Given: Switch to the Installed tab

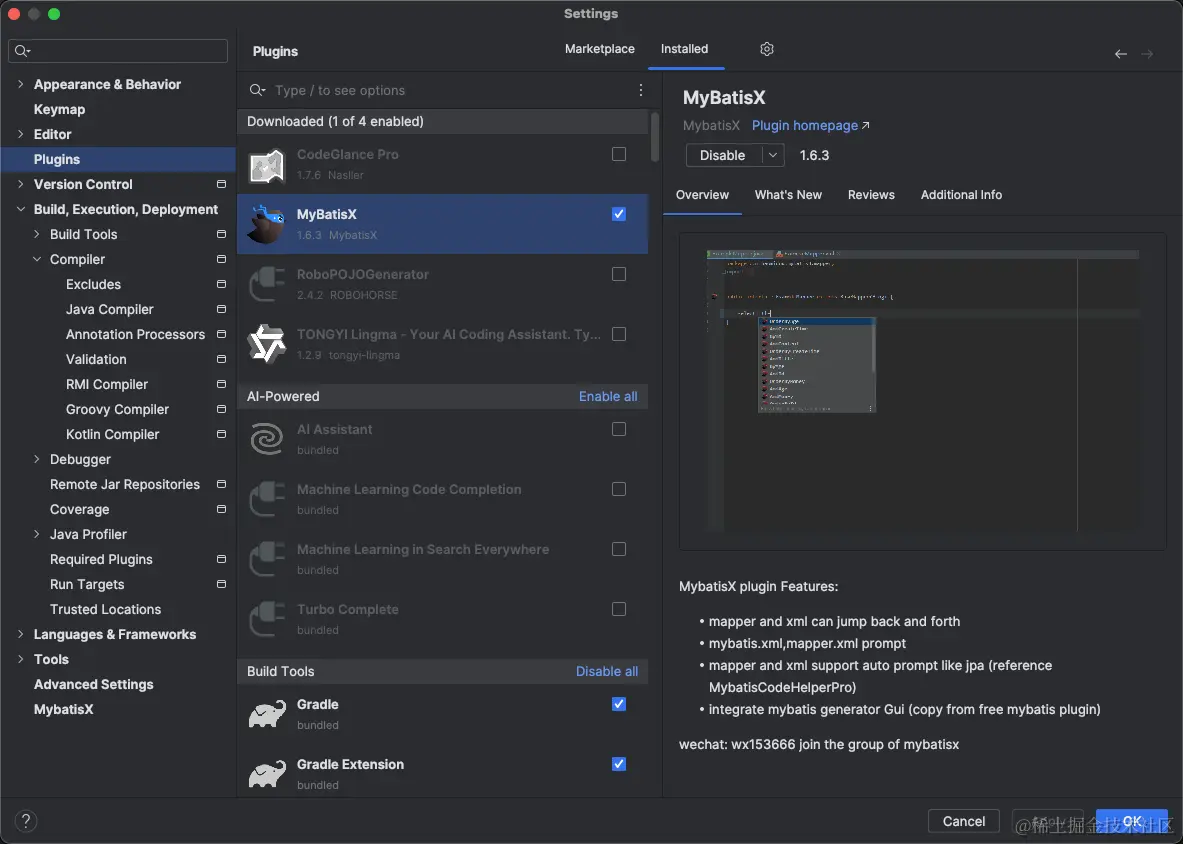Looking at the screenshot, I should (684, 49).
